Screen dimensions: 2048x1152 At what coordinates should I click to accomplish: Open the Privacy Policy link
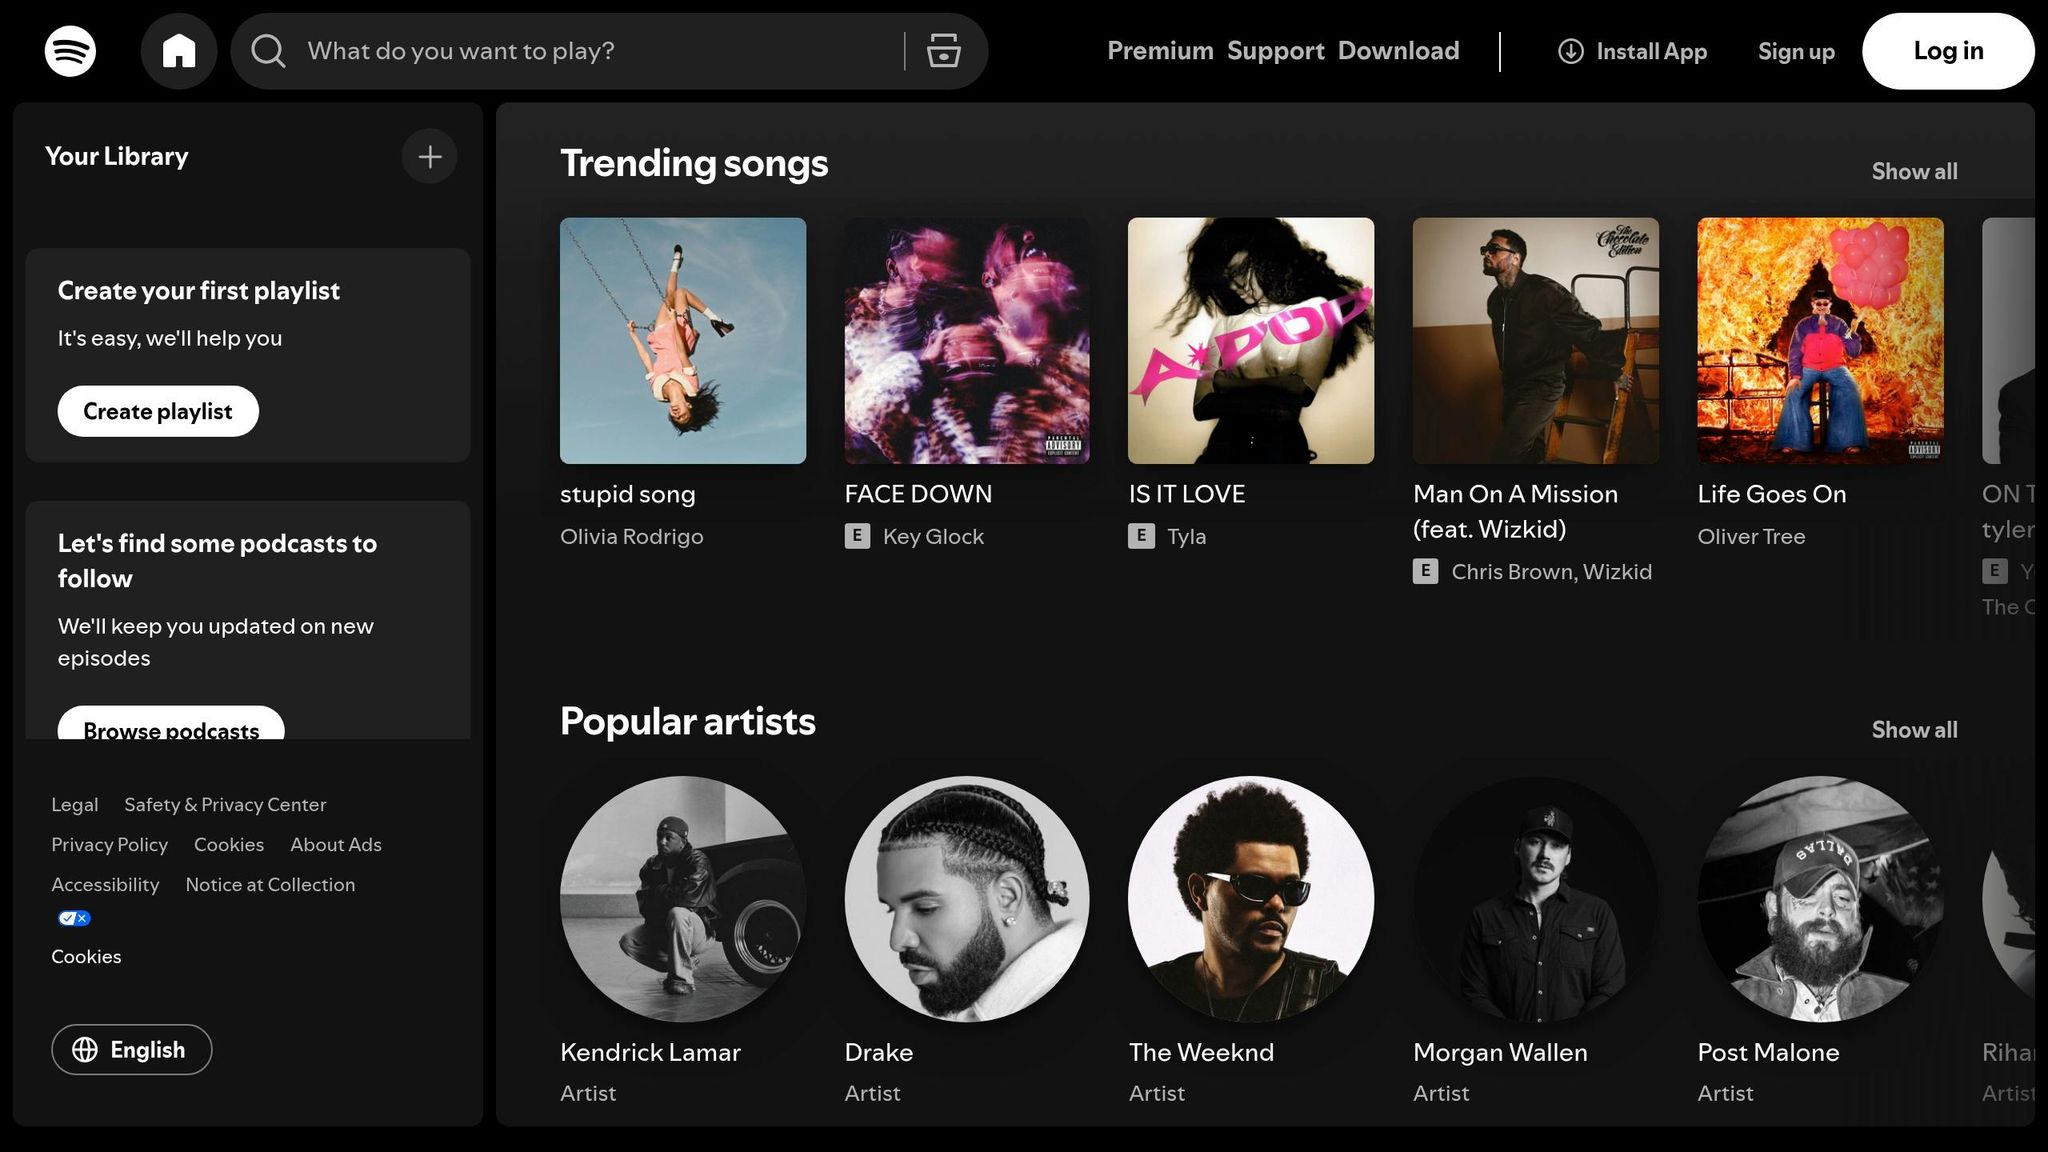click(x=110, y=844)
